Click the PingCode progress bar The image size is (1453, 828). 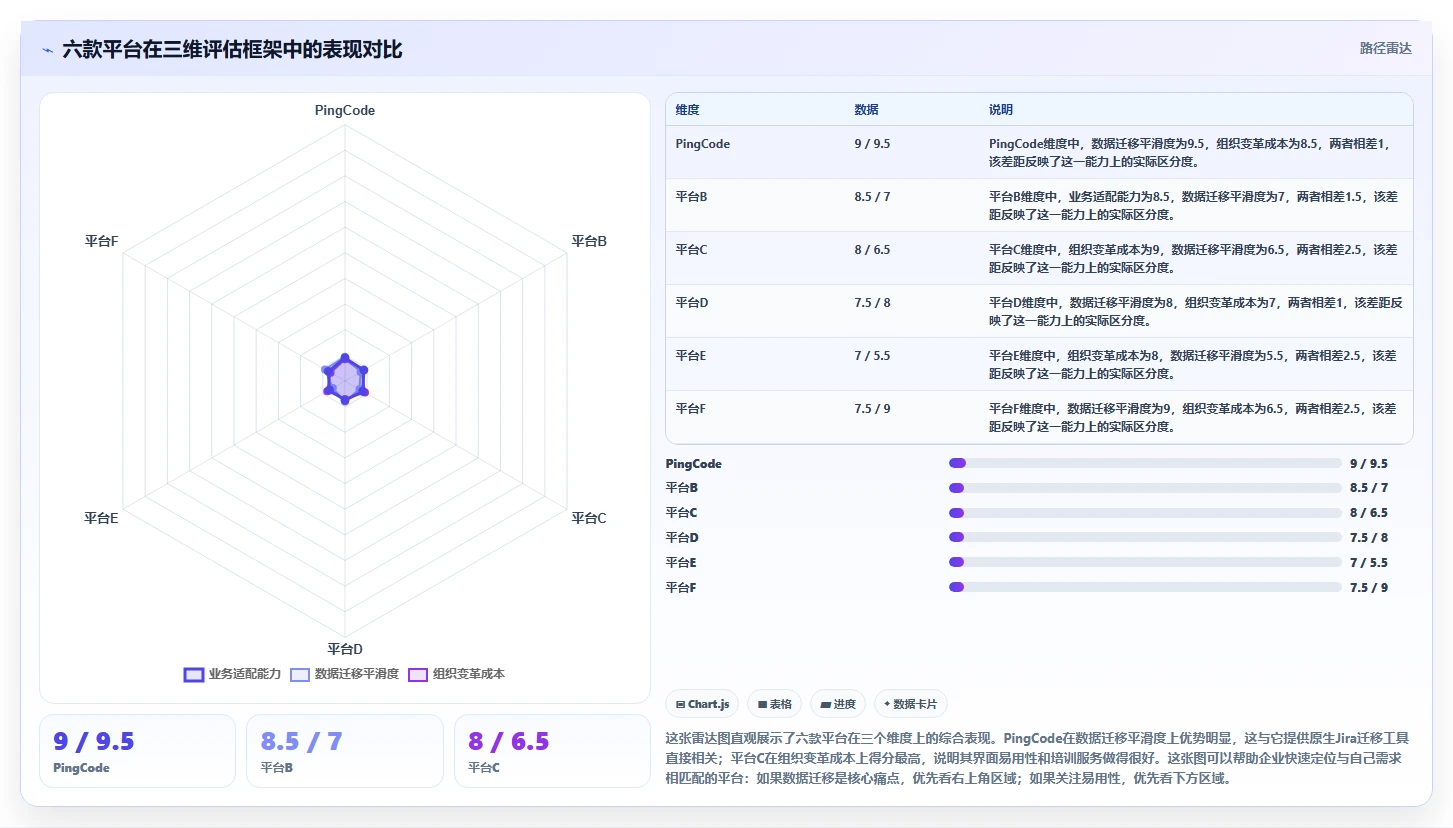[1145, 463]
